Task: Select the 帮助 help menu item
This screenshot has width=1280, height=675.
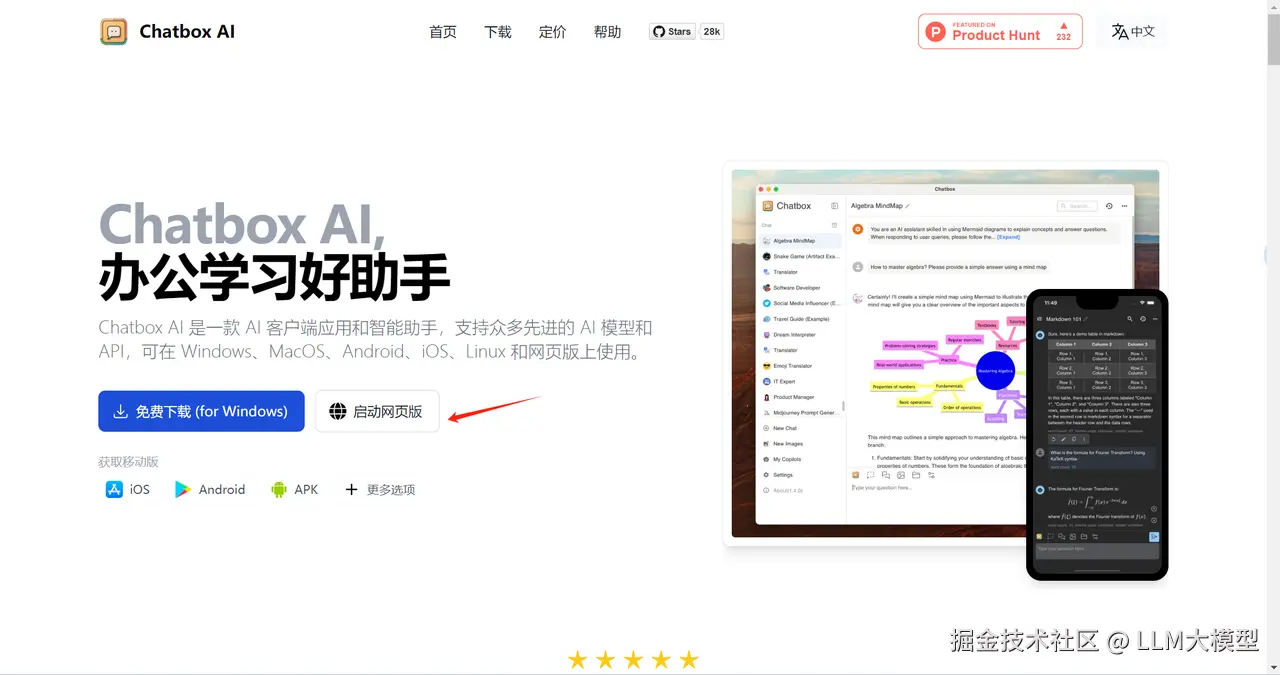Action: point(607,32)
